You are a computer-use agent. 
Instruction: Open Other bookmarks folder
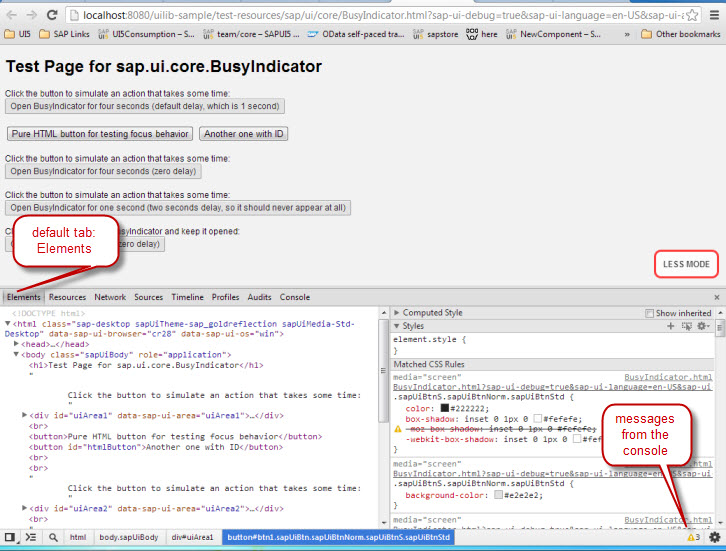coord(681,34)
